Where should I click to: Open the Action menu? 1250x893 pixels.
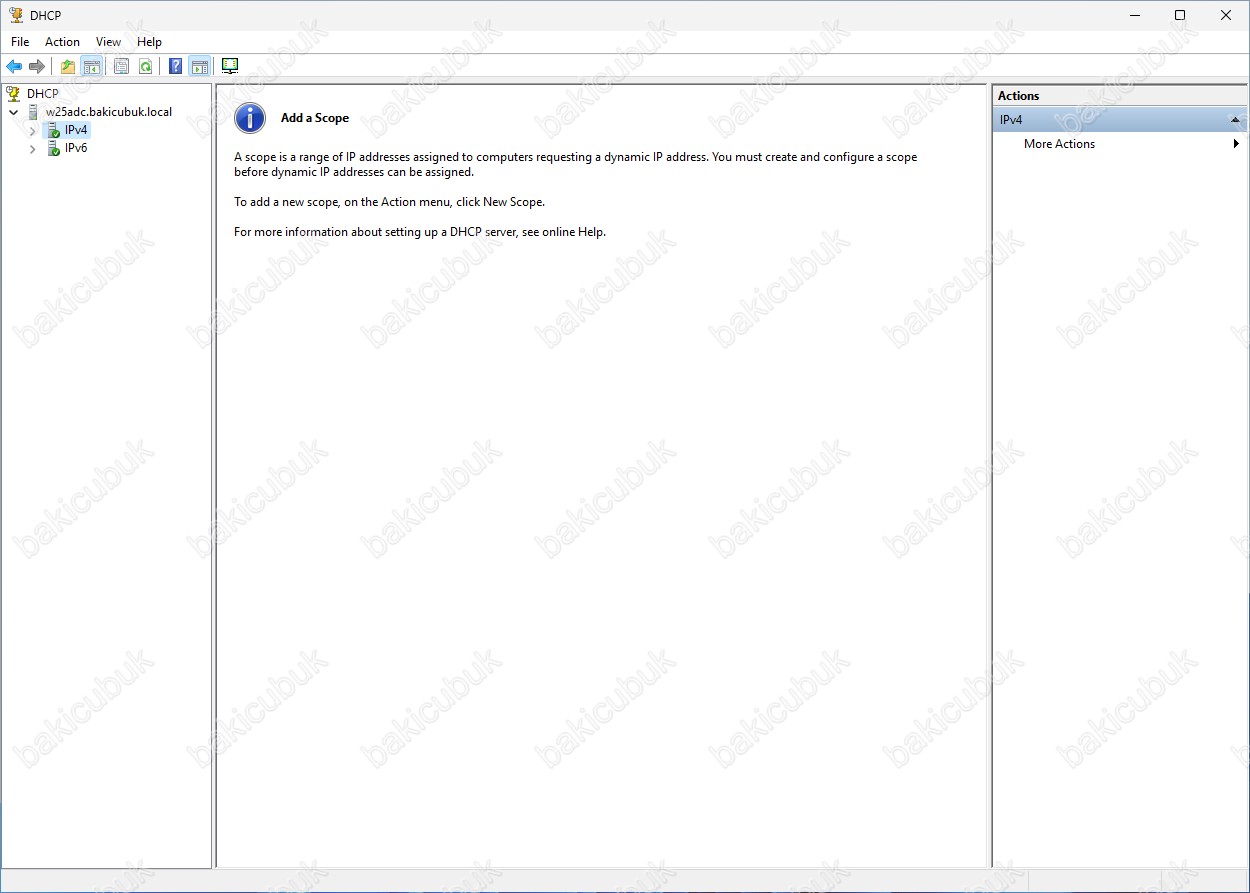pos(62,42)
